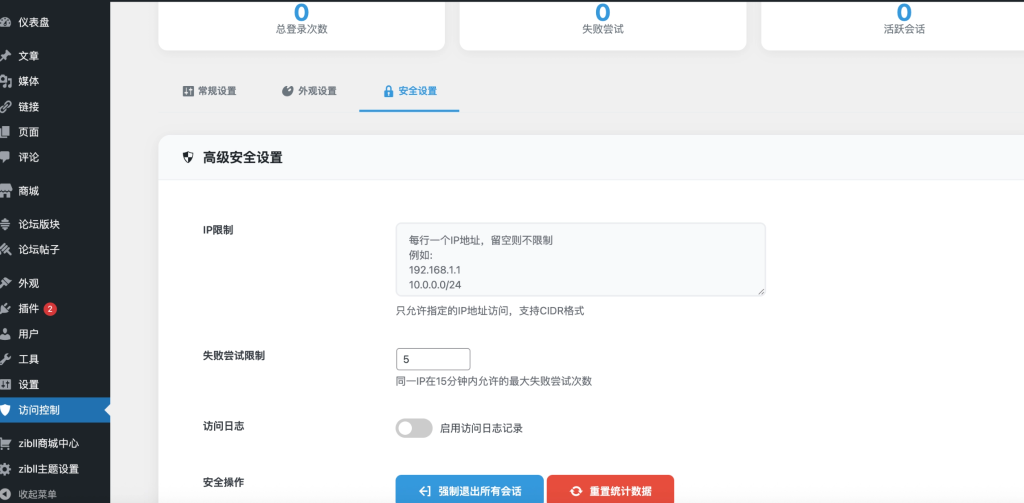Click the 失败尝试限制 field label
Viewport: 1024px width, 503px height.
click(x=234, y=356)
